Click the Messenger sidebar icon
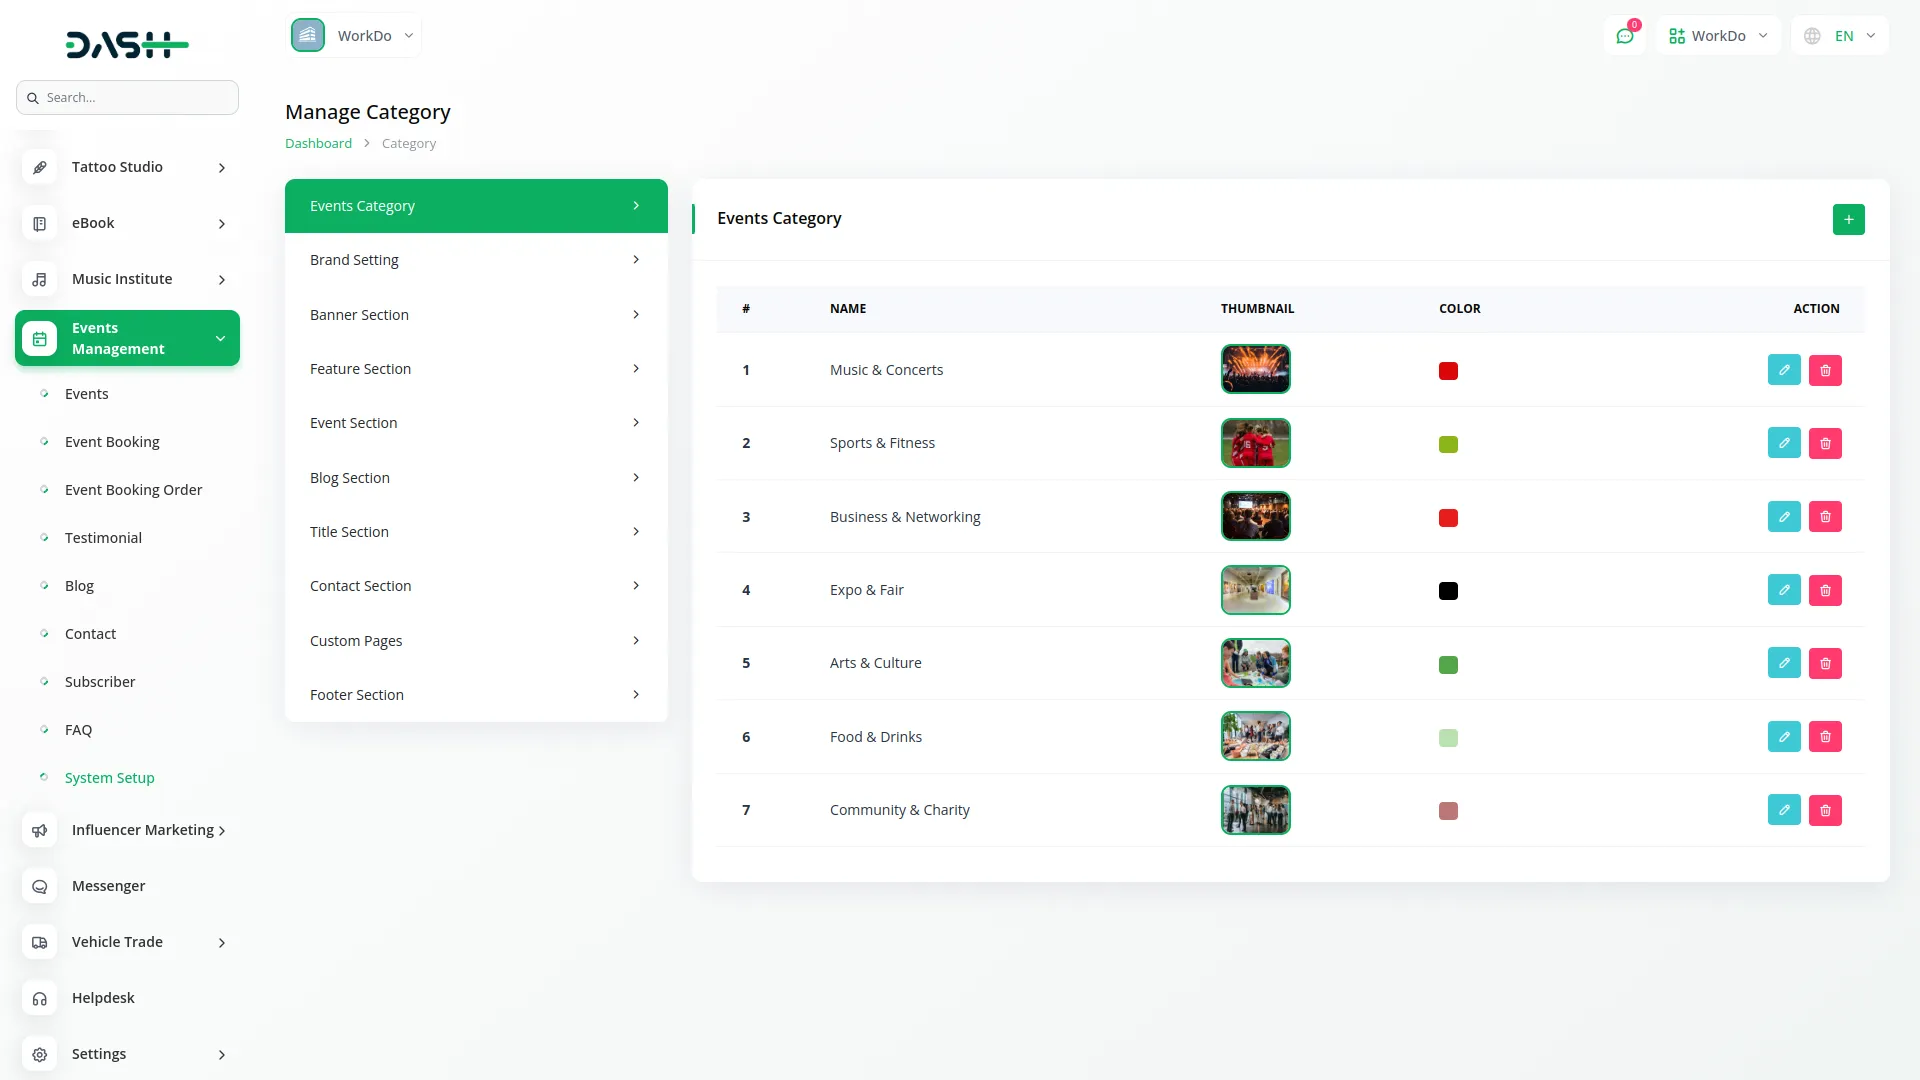 pos(40,886)
